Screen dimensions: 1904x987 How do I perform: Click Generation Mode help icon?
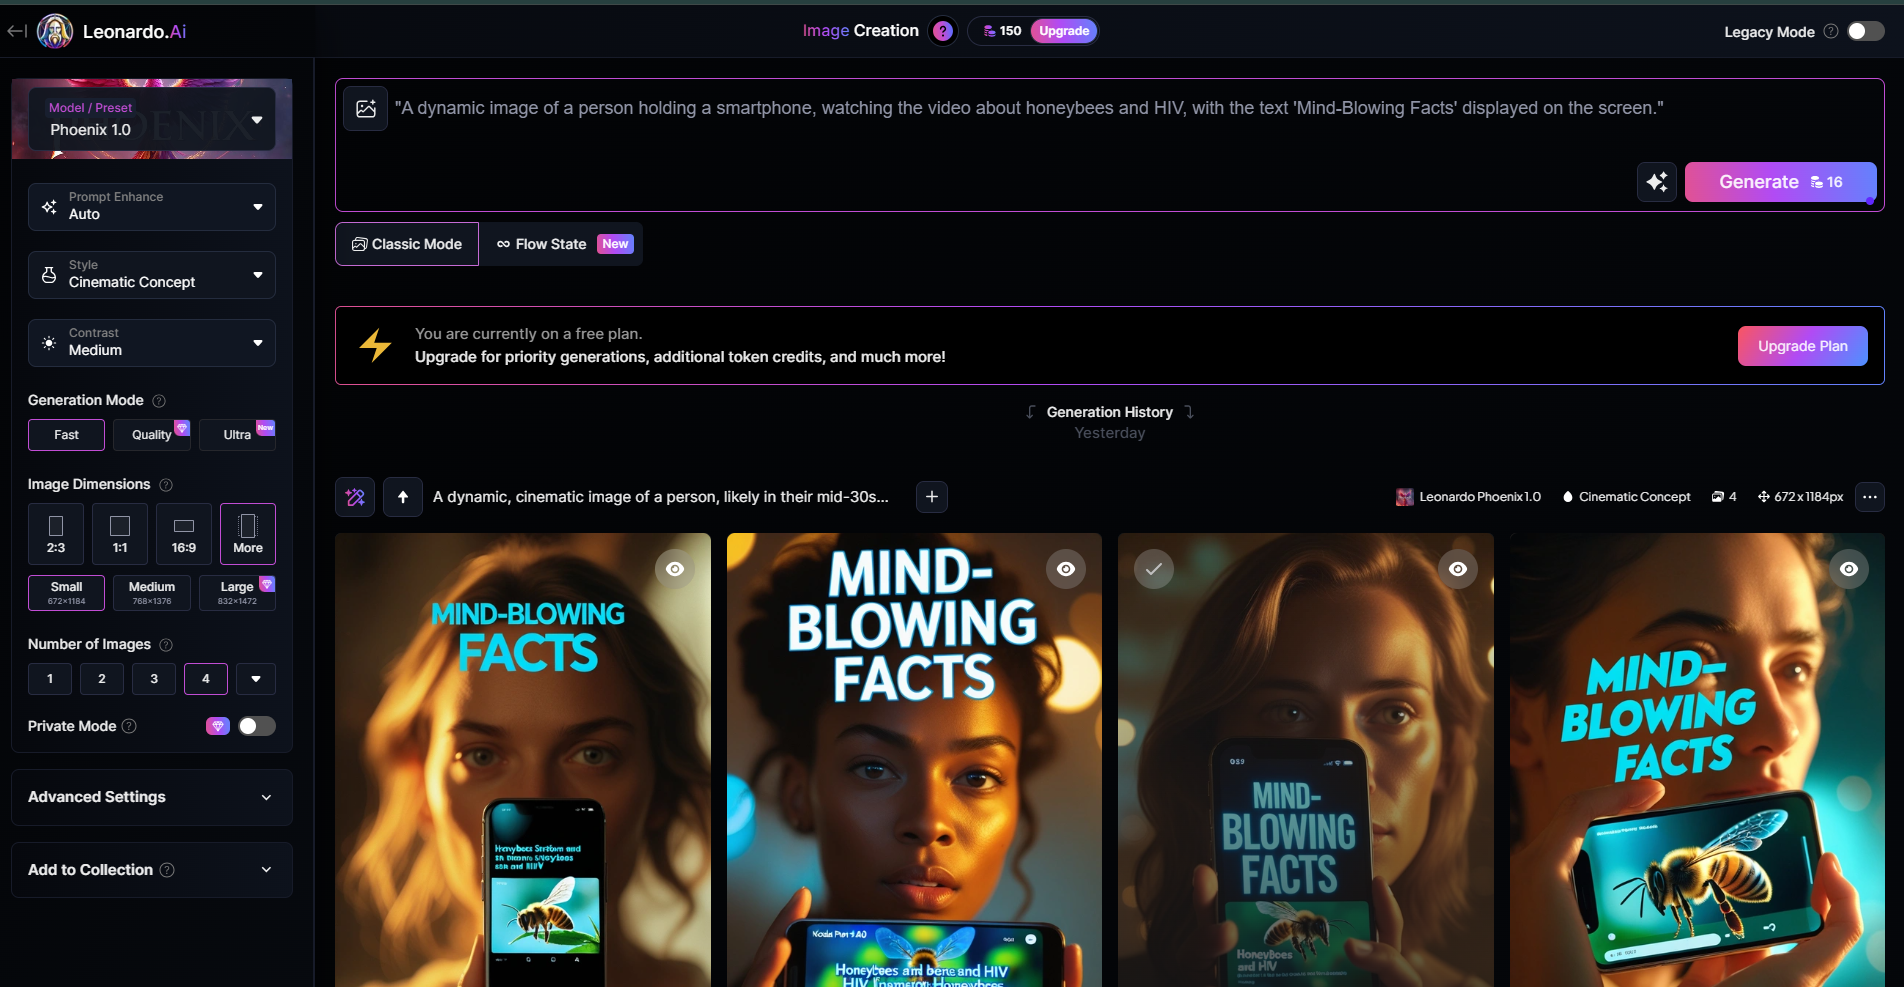click(159, 401)
